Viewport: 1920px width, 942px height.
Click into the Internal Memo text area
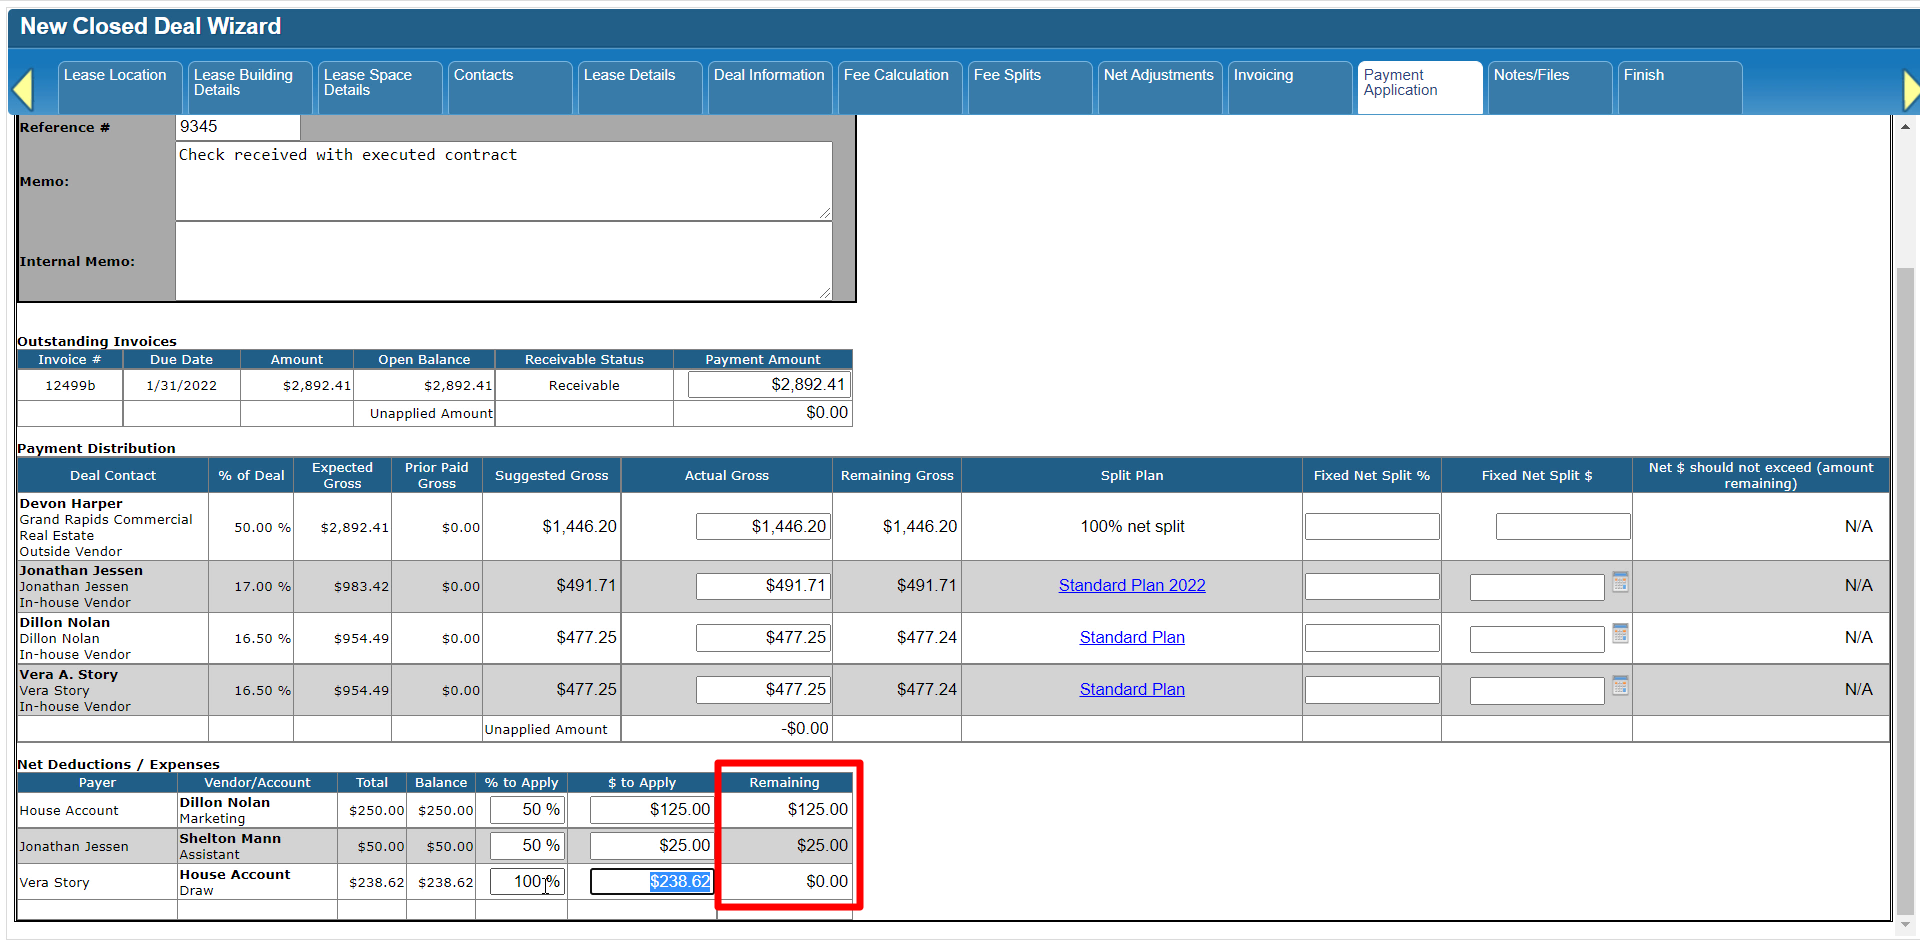coord(503,261)
